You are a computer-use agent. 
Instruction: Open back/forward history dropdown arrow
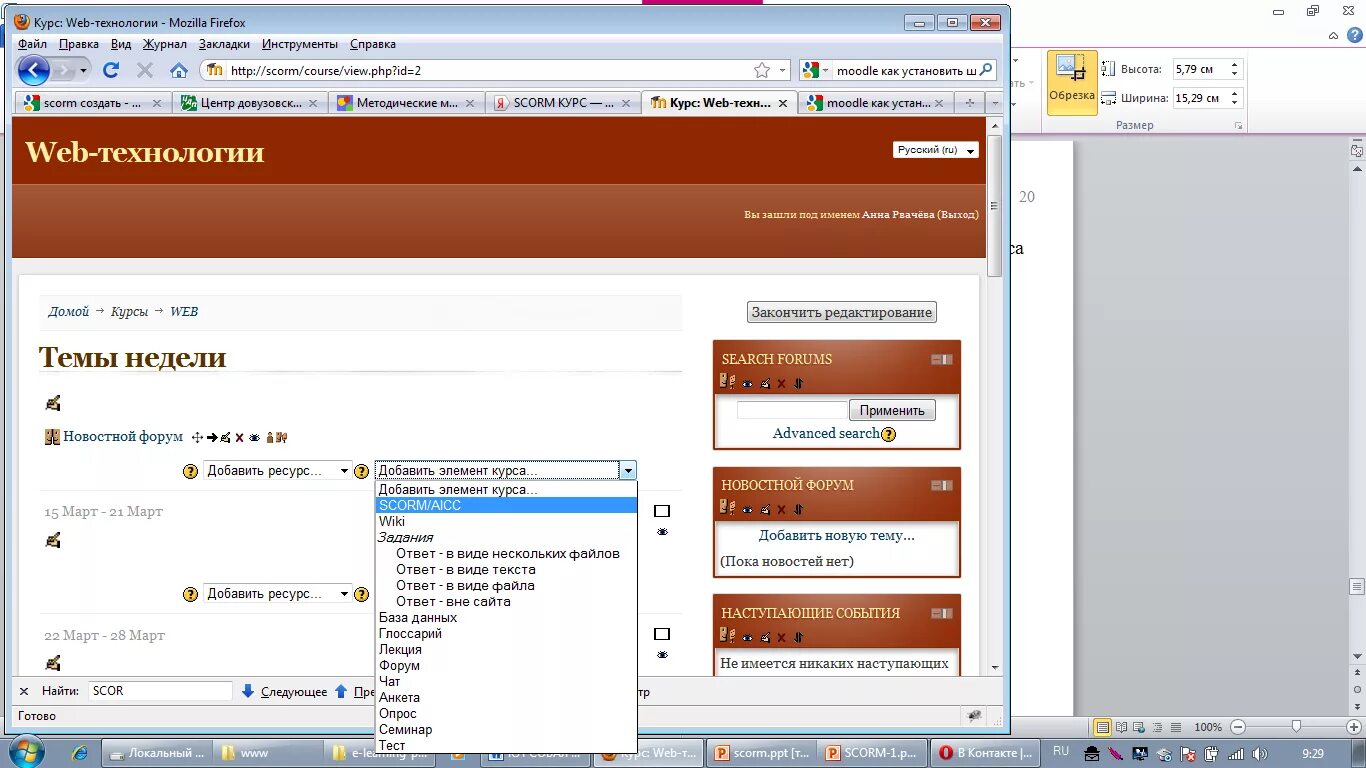point(83,70)
